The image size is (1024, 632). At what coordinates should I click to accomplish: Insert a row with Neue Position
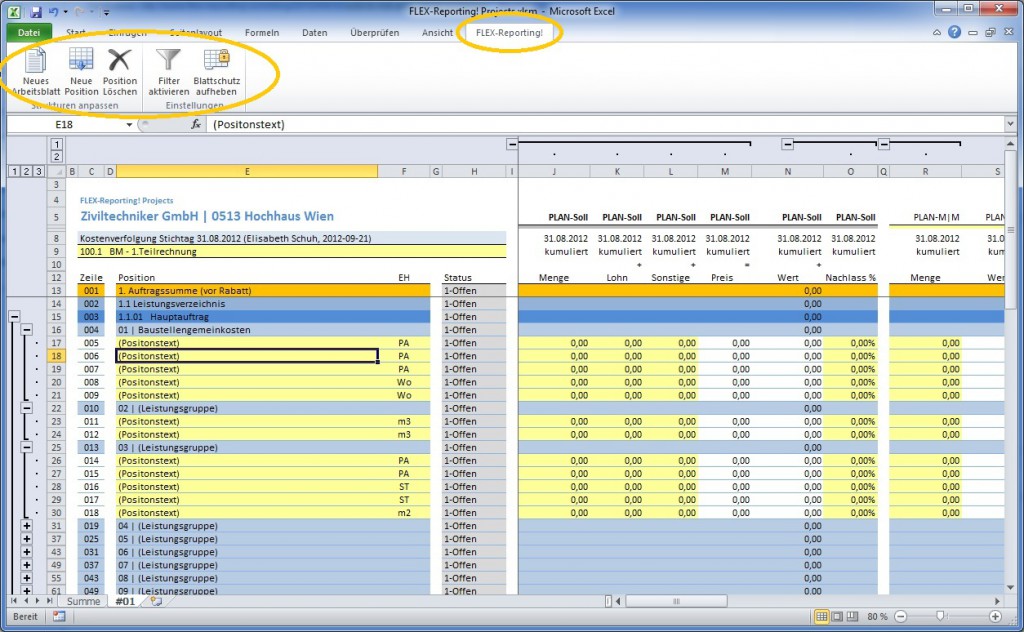(81, 61)
